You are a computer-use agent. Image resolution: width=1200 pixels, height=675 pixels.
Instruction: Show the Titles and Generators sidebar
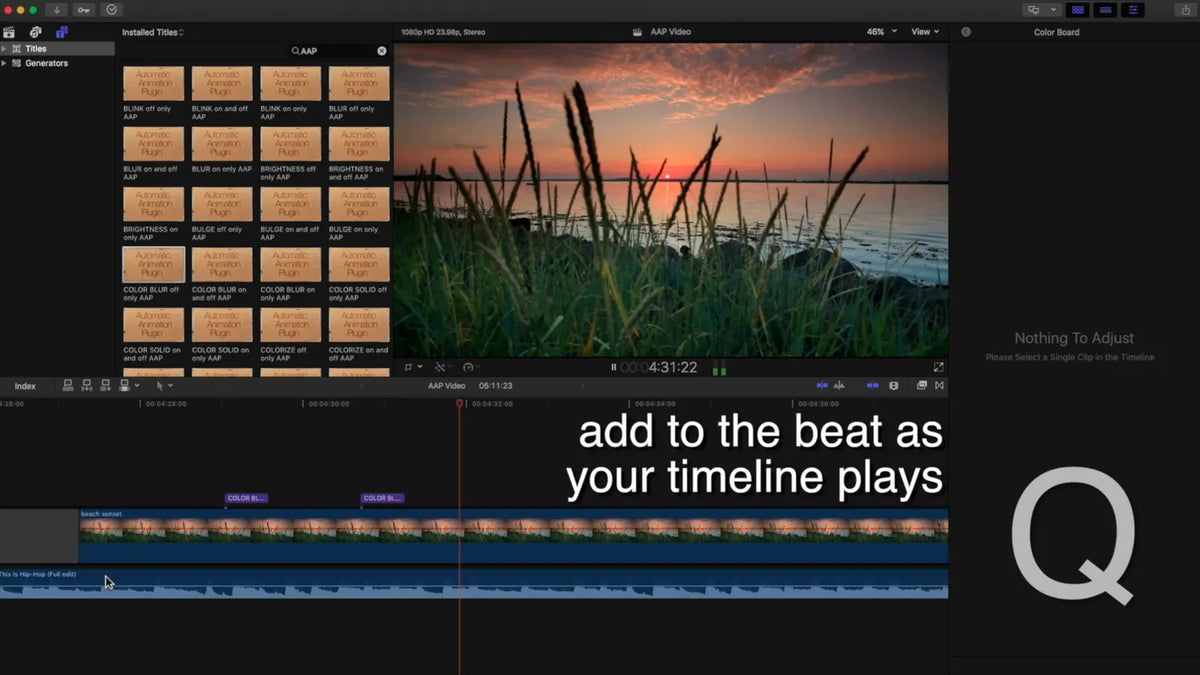62,32
